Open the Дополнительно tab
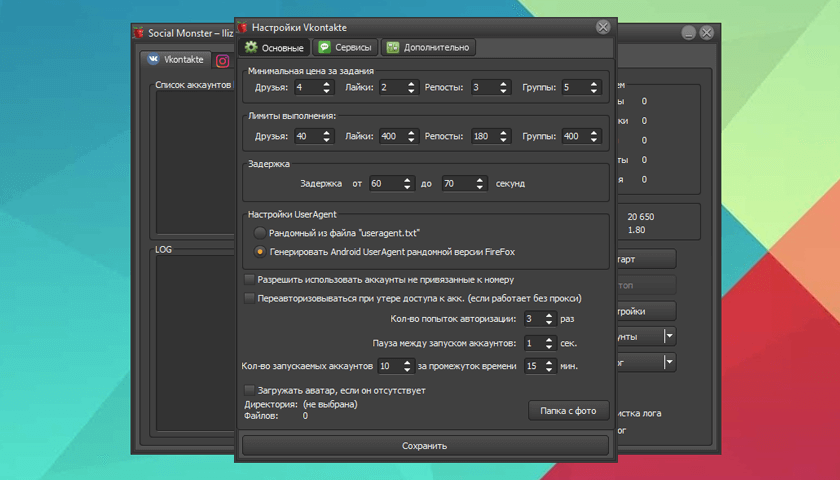This screenshot has height=480, width=840. click(x=428, y=47)
